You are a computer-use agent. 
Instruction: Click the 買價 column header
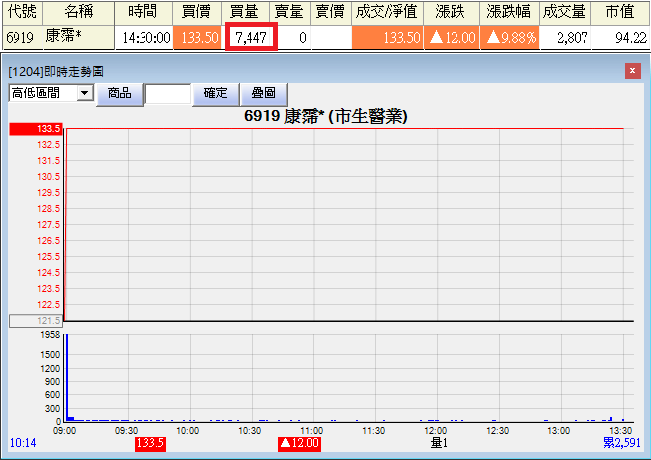click(x=196, y=12)
